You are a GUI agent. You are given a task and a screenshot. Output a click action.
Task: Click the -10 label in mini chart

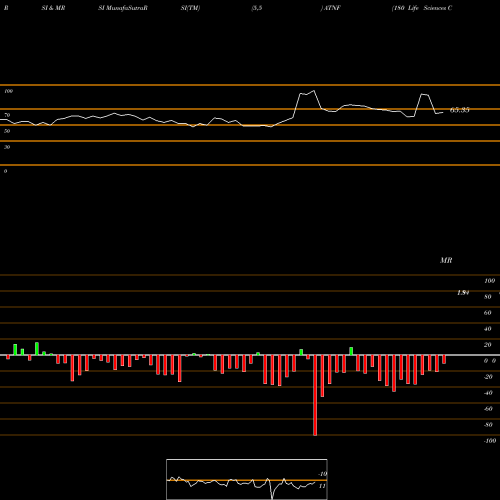click(x=322, y=474)
